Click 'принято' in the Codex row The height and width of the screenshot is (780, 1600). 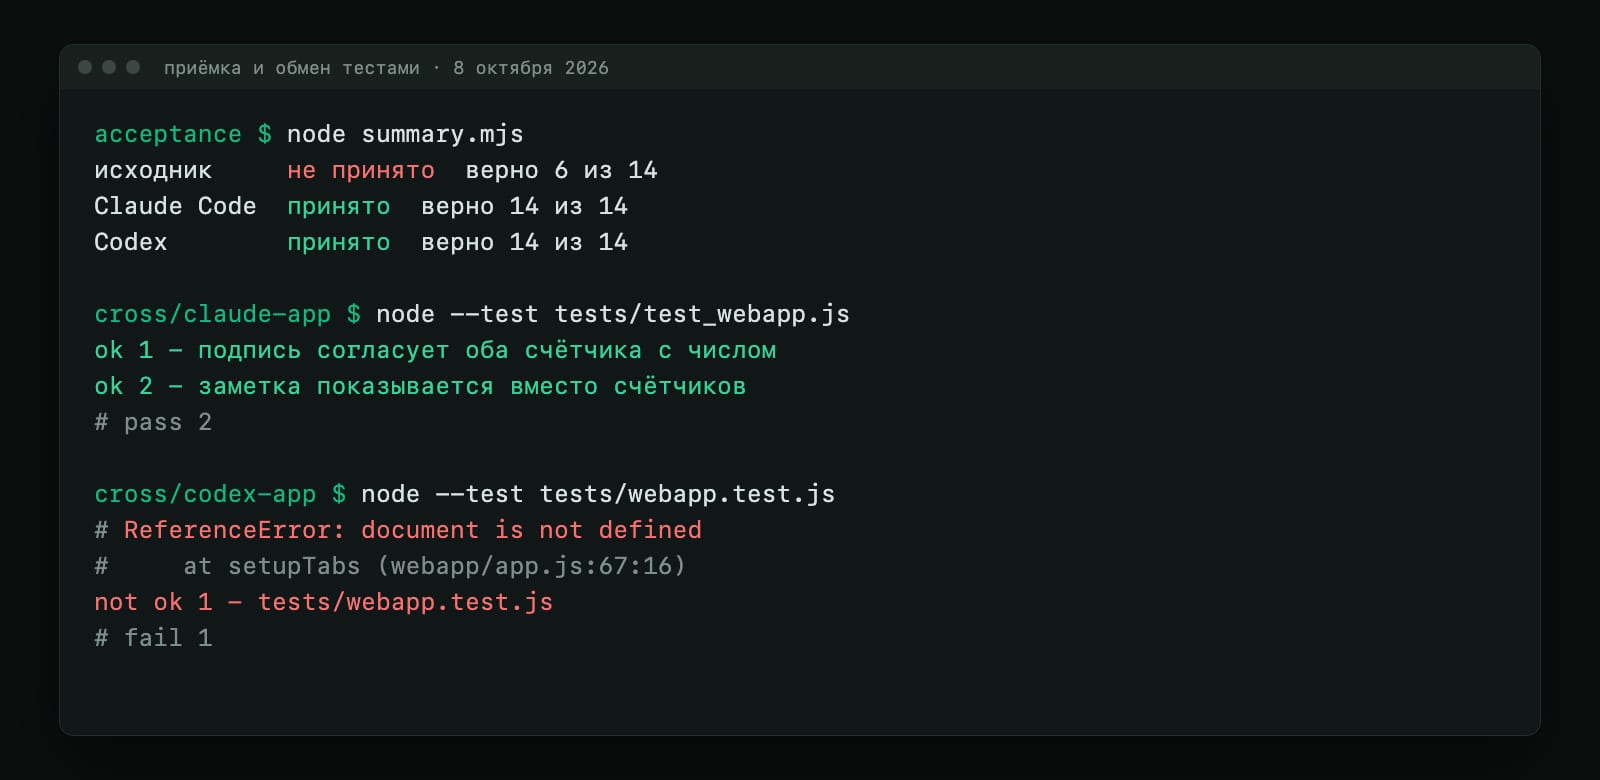[x=339, y=242]
